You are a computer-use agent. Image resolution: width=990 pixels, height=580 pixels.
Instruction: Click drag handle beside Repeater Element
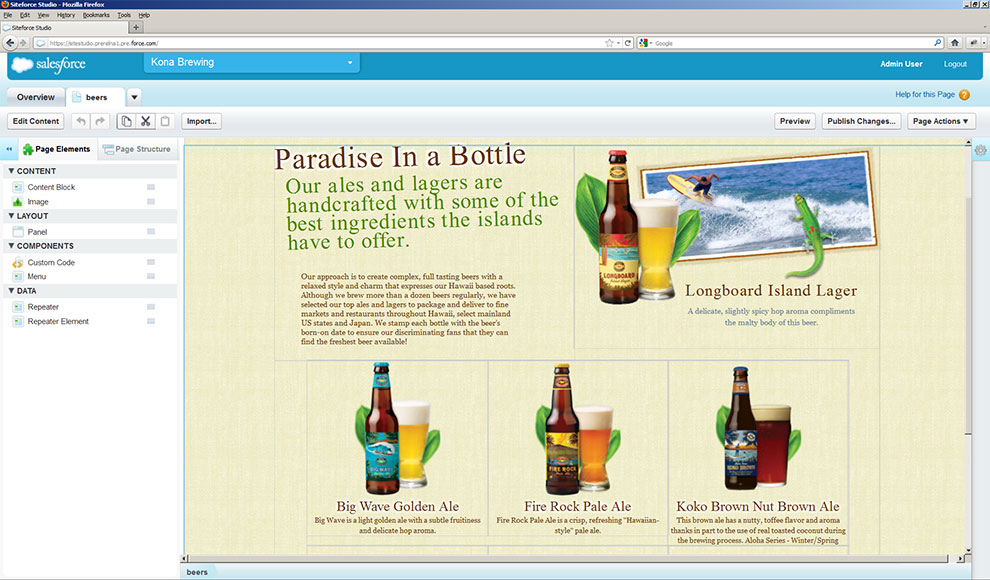151,321
